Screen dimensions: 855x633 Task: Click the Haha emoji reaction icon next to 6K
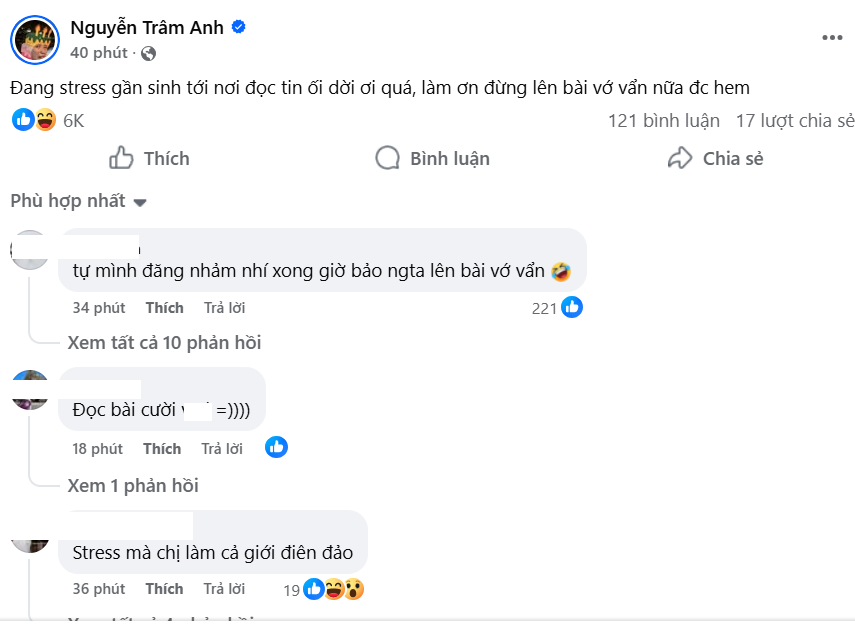point(40,119)
